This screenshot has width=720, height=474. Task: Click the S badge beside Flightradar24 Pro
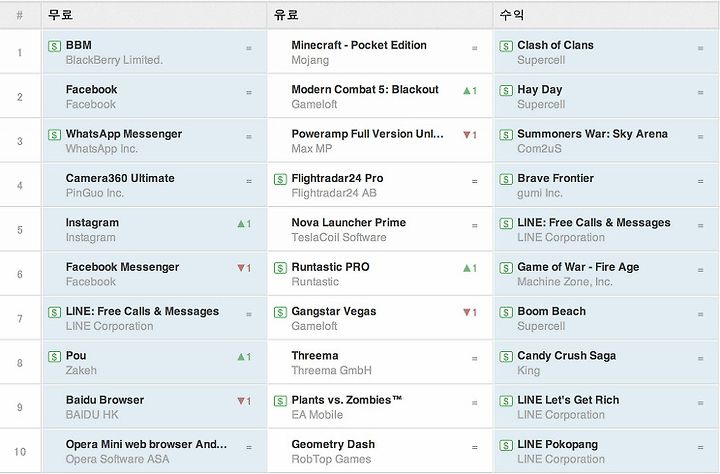[x=280, y=179]
